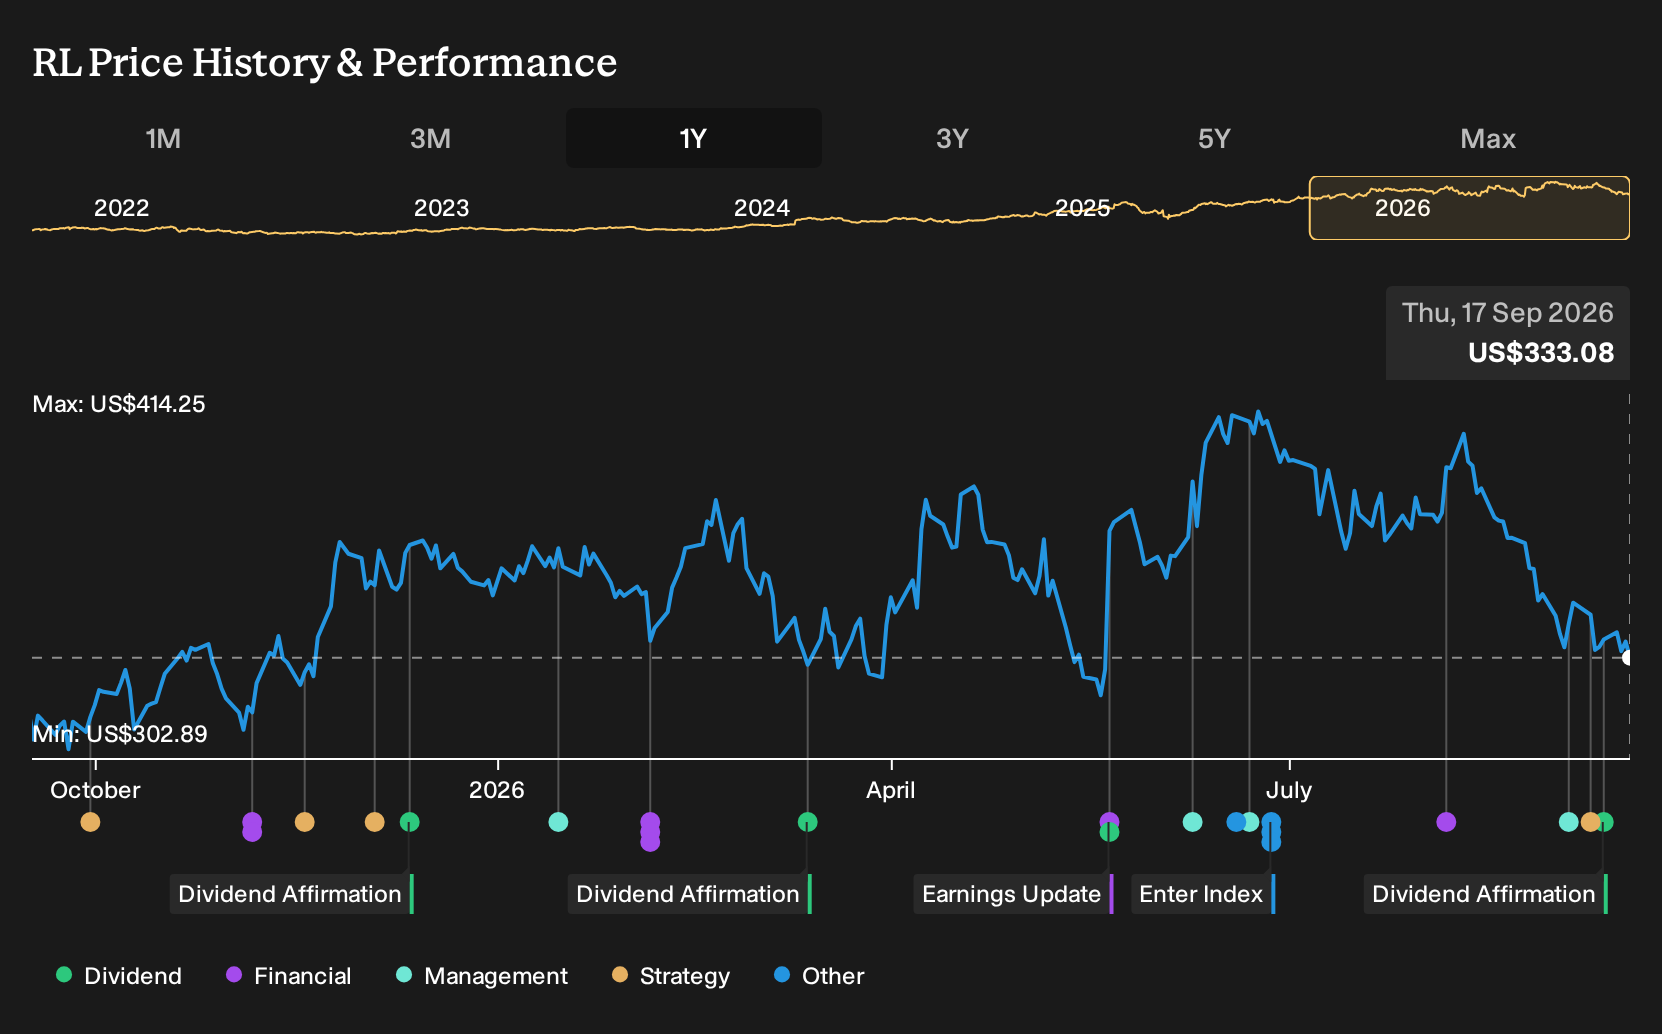Click purple Financial marker above Earnings Update
This screenshot has width=1662, height=1034.
point(1109,820)
